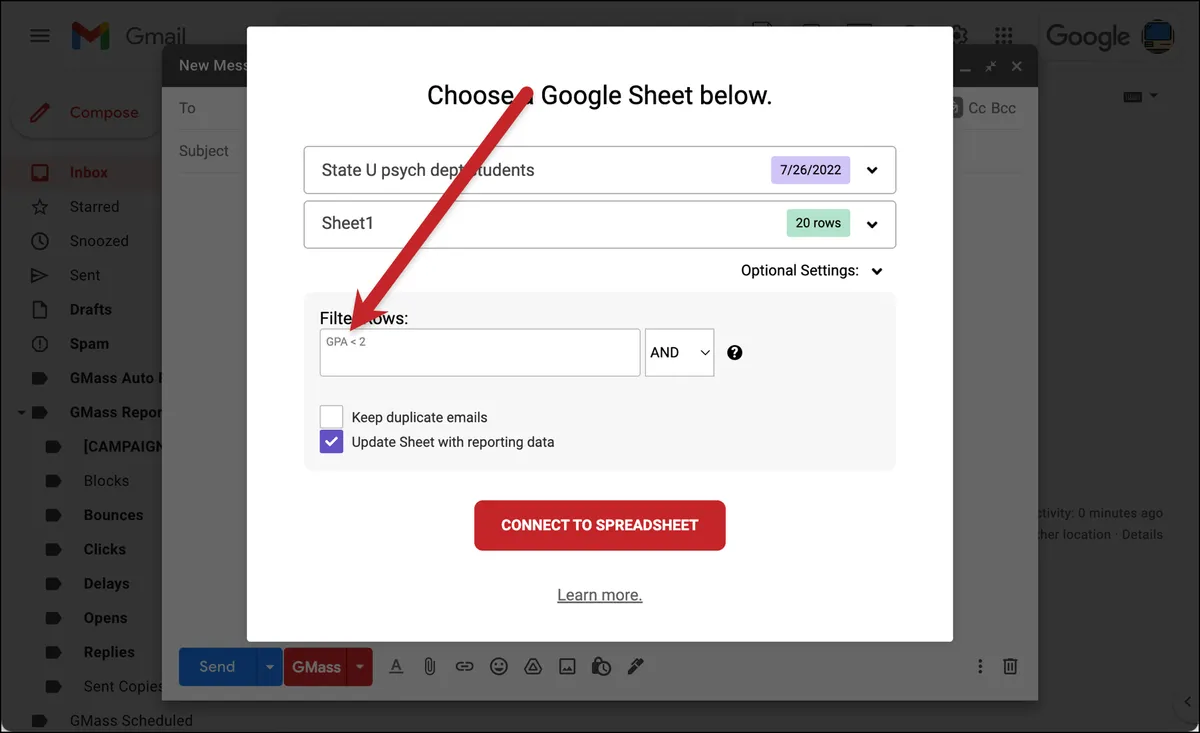Image resolution: width=1200 pixels, height=733 pixels.
Task: Click the Compose button
Action: coord(85,113)
